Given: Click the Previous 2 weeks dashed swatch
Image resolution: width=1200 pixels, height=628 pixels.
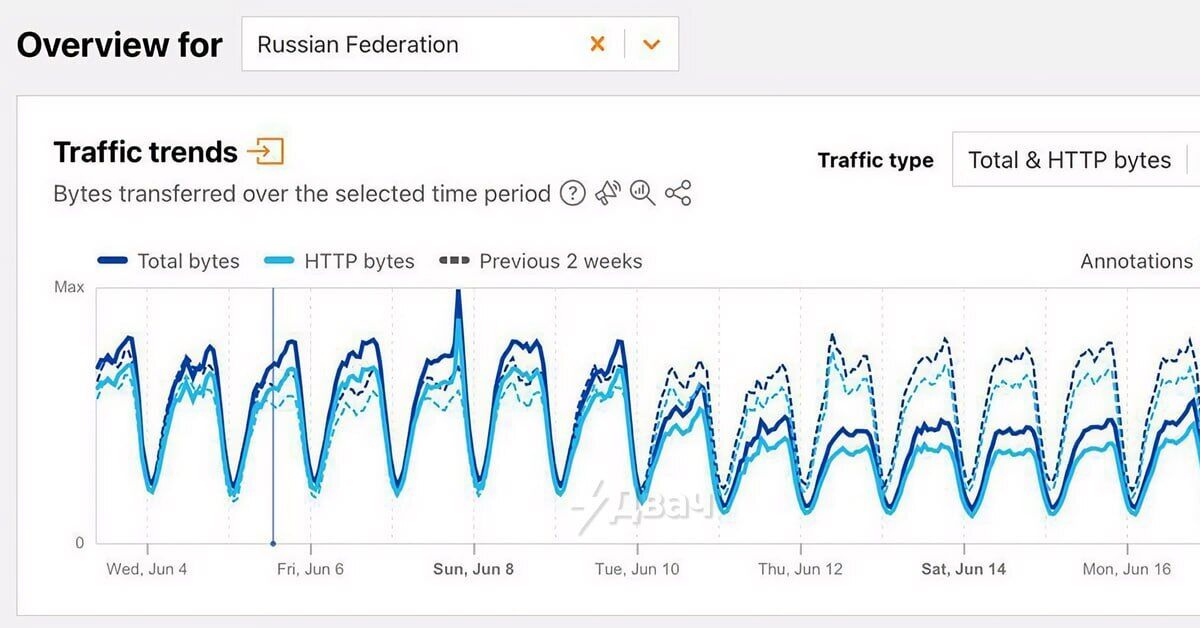Looking at the screenshot, I should (454, 261).
